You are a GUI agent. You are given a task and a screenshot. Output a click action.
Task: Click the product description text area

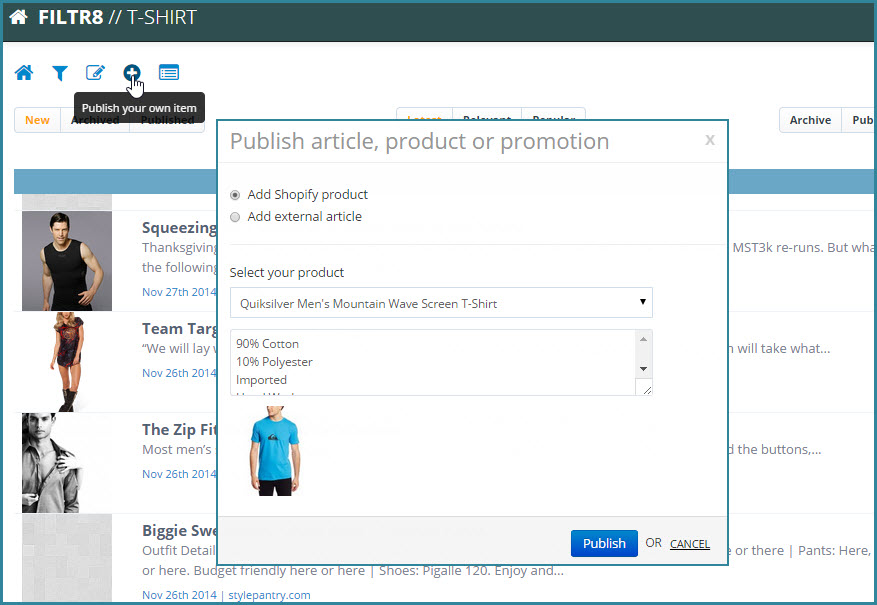[433, 362]
